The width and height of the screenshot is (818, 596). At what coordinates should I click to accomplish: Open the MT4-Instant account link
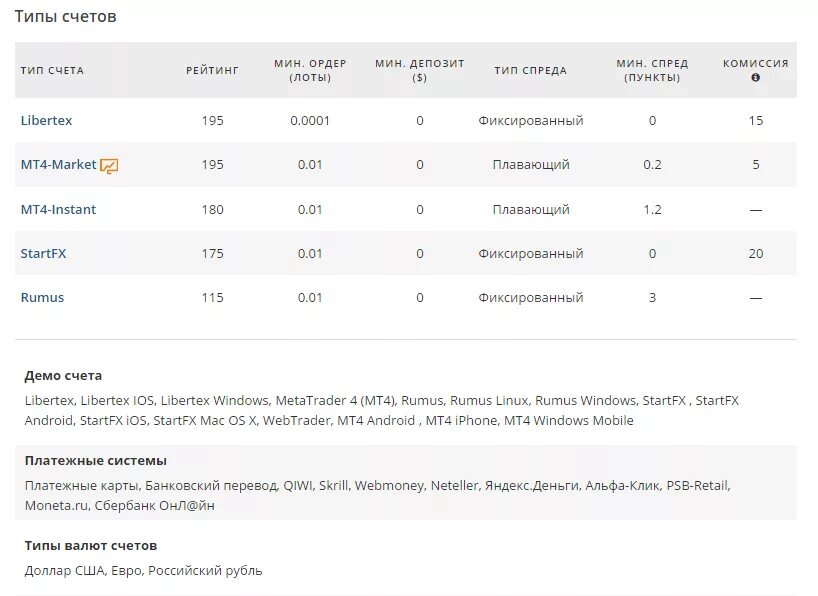(x=58, y=210)
